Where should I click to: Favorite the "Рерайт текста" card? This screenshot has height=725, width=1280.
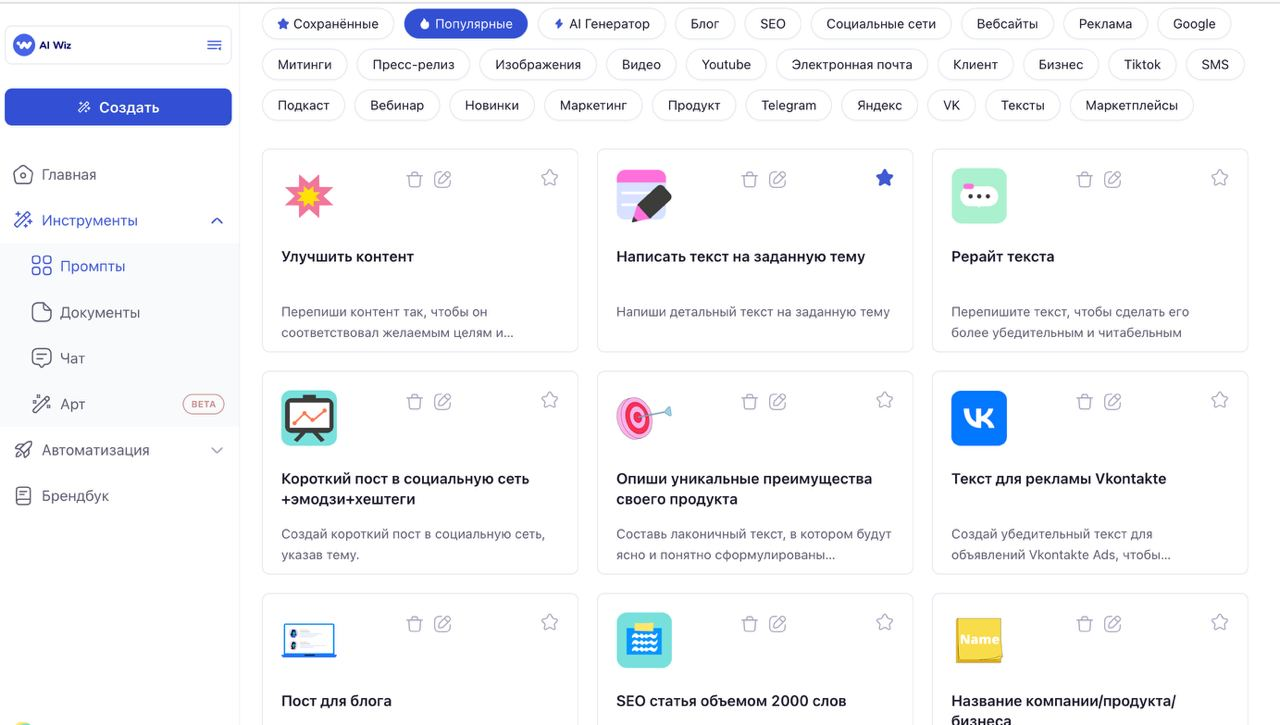(x=1219, y=177)
